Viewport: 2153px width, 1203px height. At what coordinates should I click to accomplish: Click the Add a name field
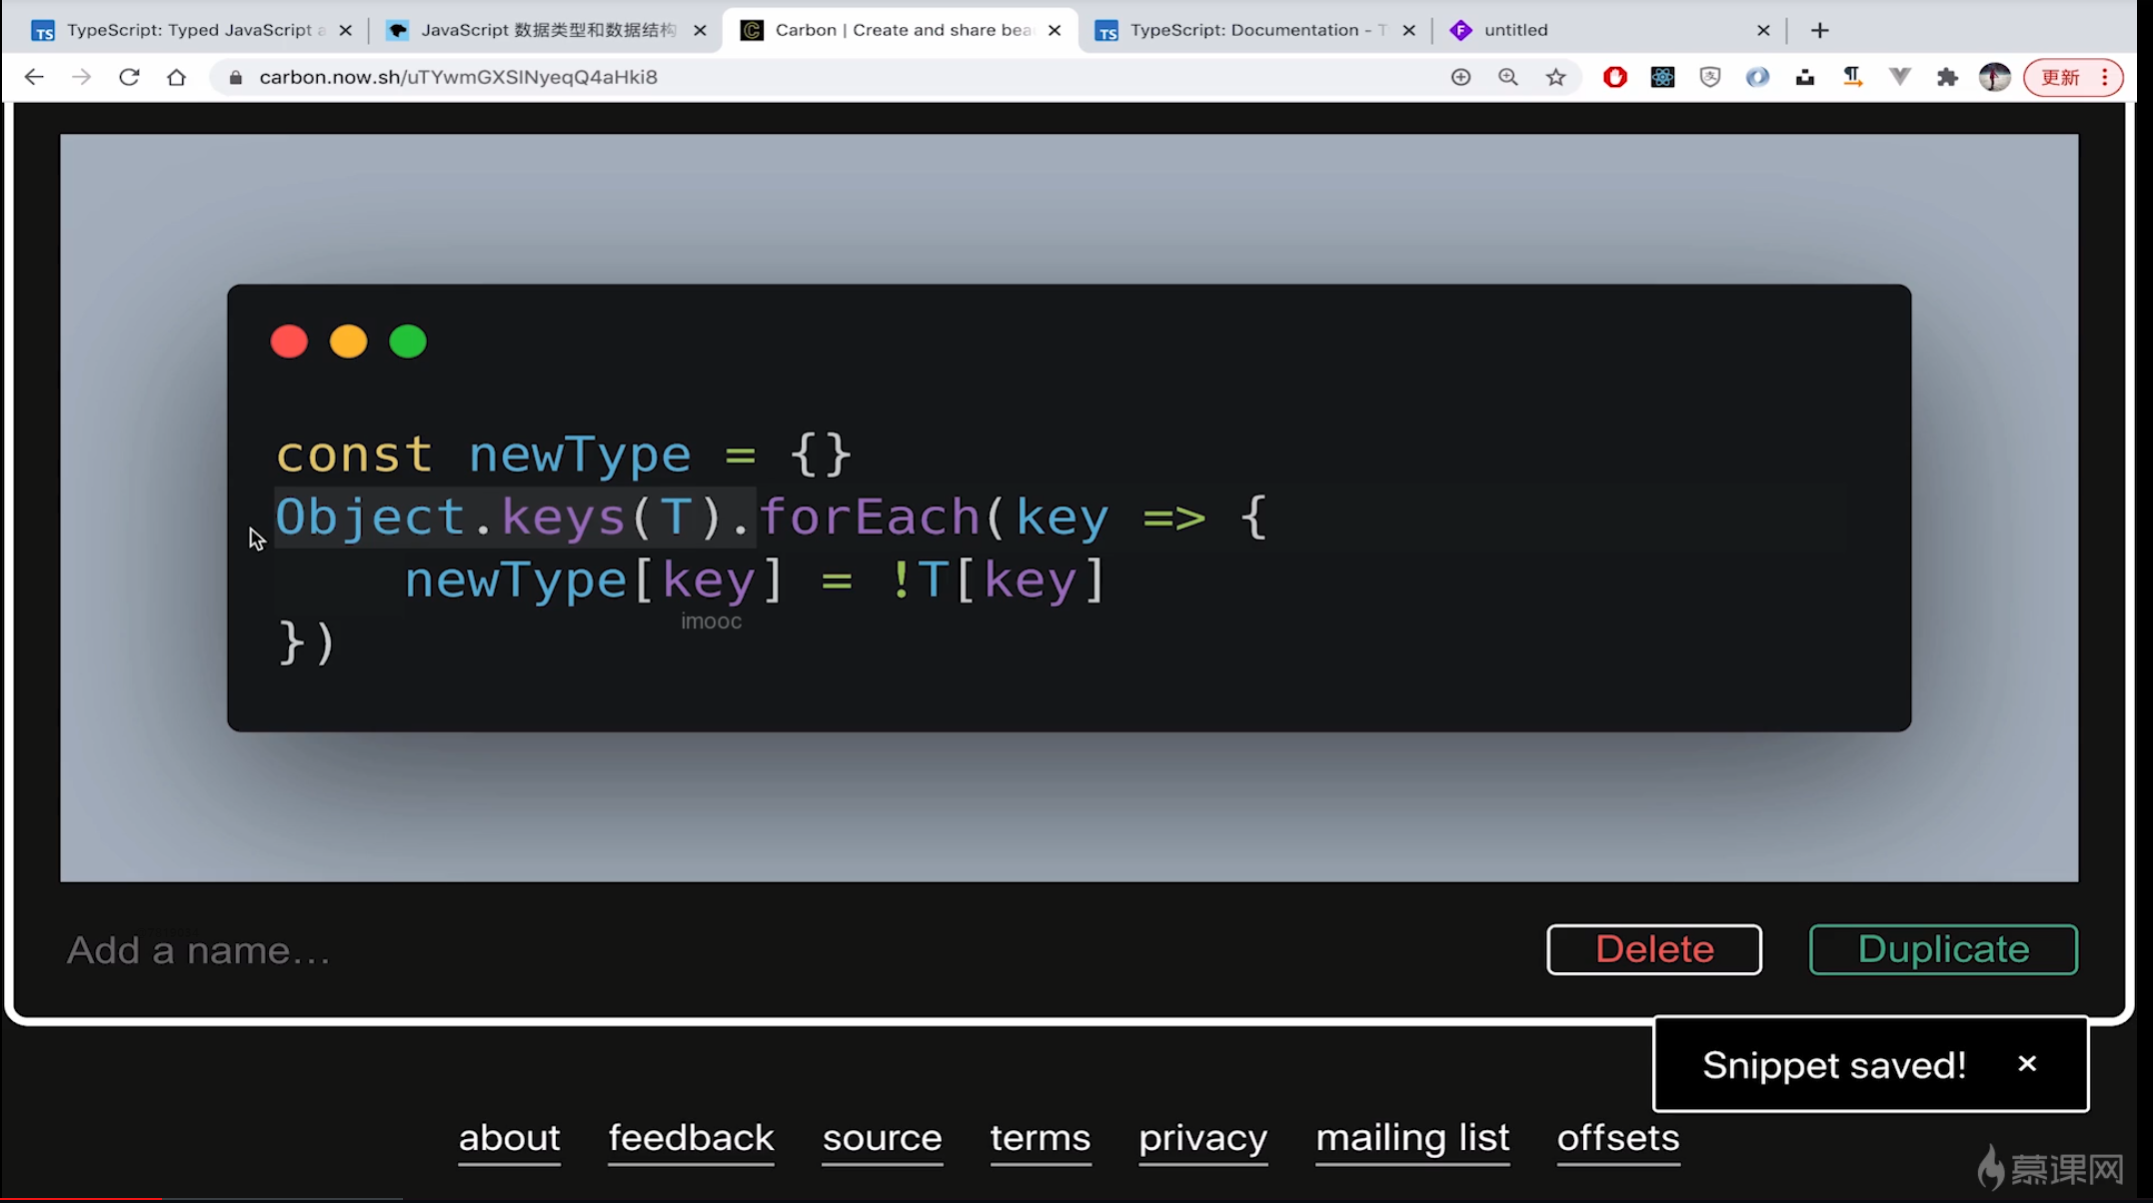click(x=400, y=950)
